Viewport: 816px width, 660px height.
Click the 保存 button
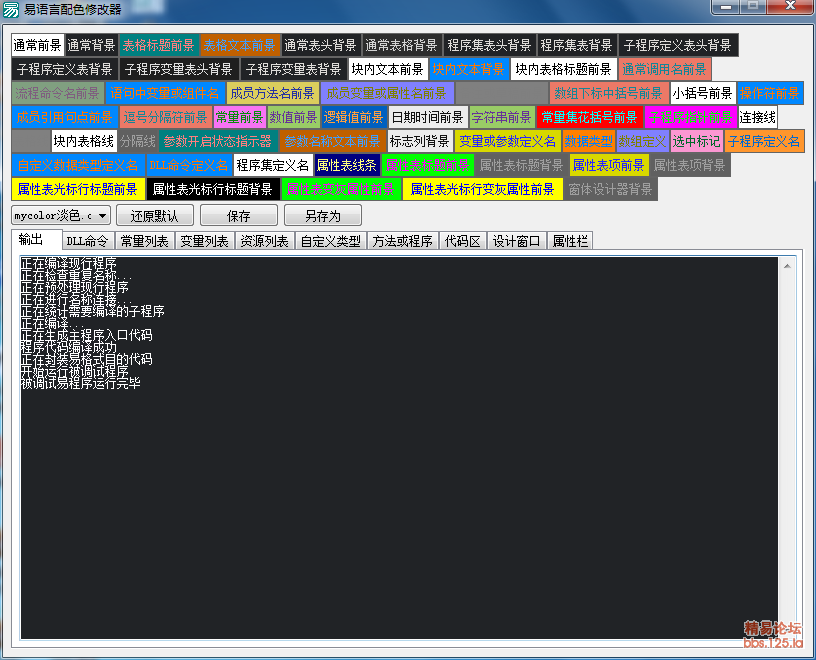click(239, 215)
